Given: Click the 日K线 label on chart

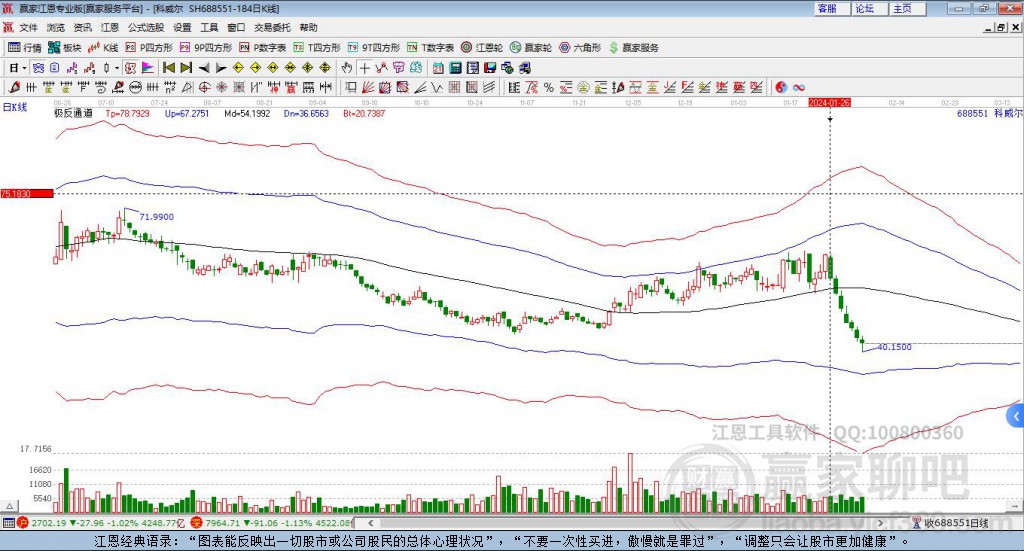Looking at the screenshot, I should [x=15, y=107].
